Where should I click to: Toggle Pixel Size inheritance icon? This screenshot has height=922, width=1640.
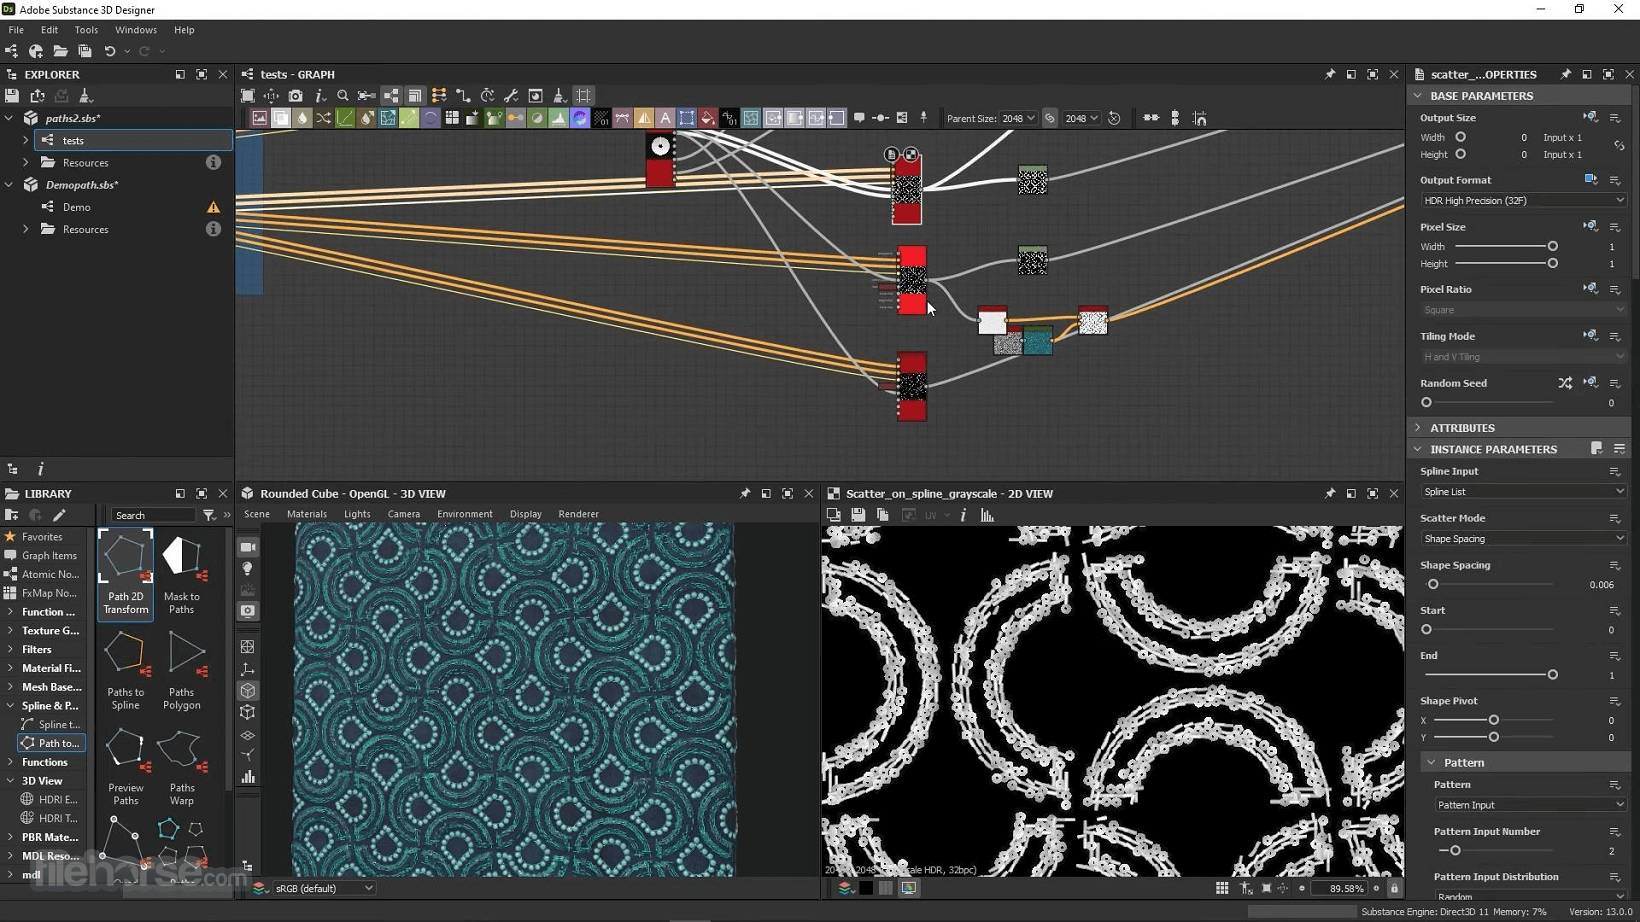(x=1590, y=227)
